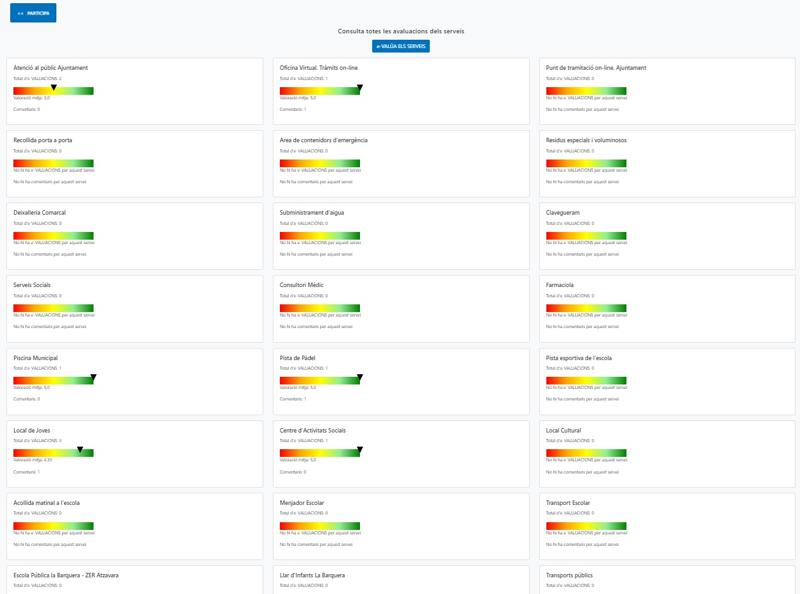Click the rating bar for Àrea de contenidors d'emergència
Viewport: 800px width, 594px height.
320,163
